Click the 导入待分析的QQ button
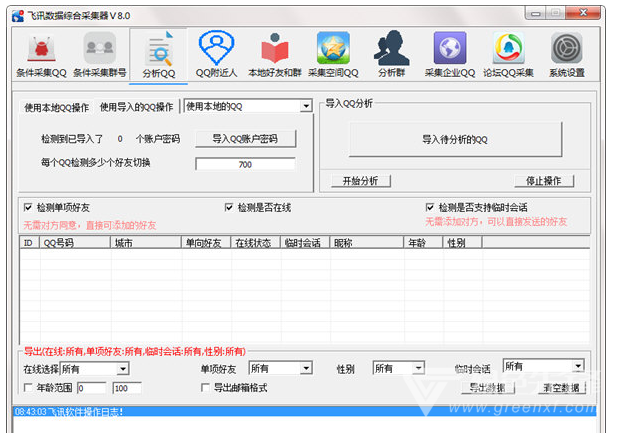Viewport: 617px width, 433px height. pyautogui.click(x=455, y=139)
